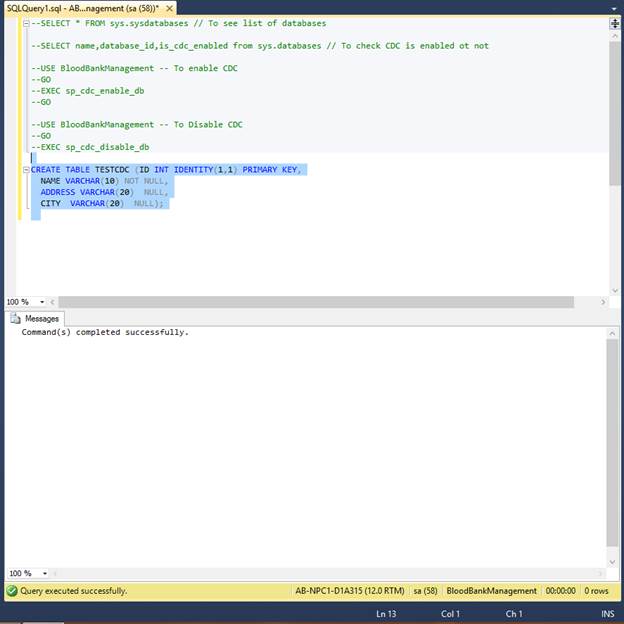This screenshot has width=624, height=624.
Task: Click the 'To Disable CDC' USE comment line
Action: pyautogui.click(x=137, y=125)
